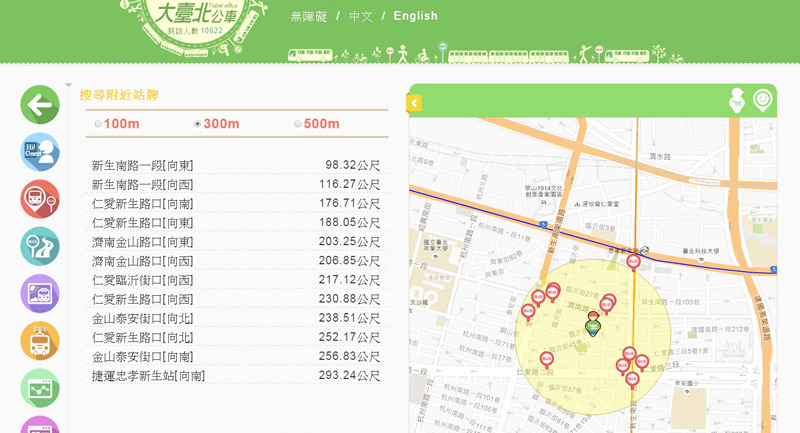Switch language to 中文

(x=361, y=16)
